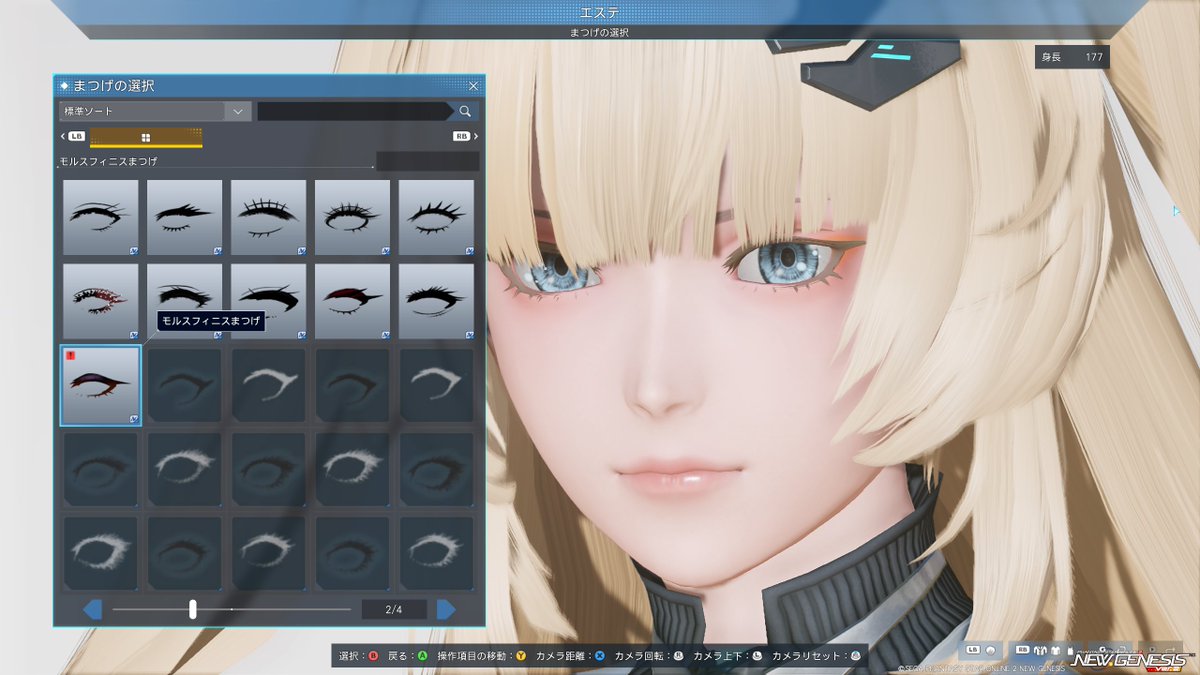Select the third thumbnail in row four
Viewport: 1200px width, 675px height.
(x=269, y=469)
